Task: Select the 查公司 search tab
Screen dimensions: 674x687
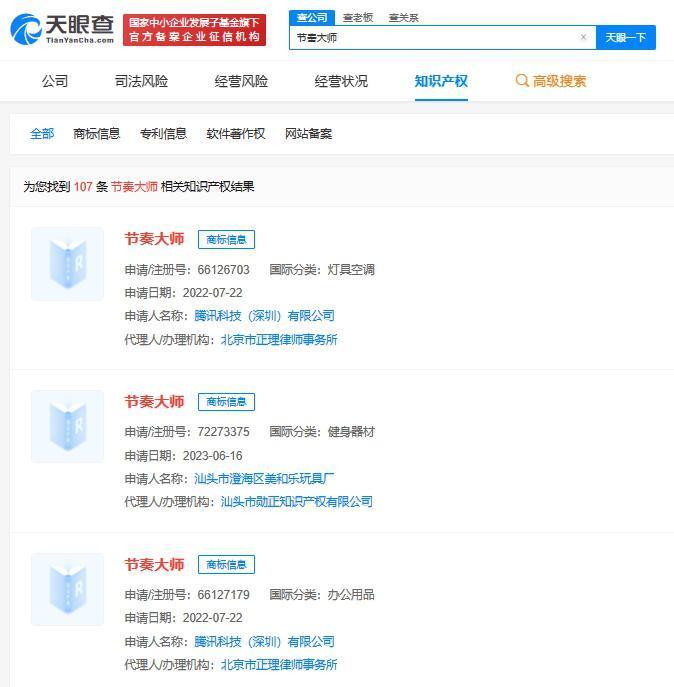Action: pyautogui.click(x=312, y=18)
